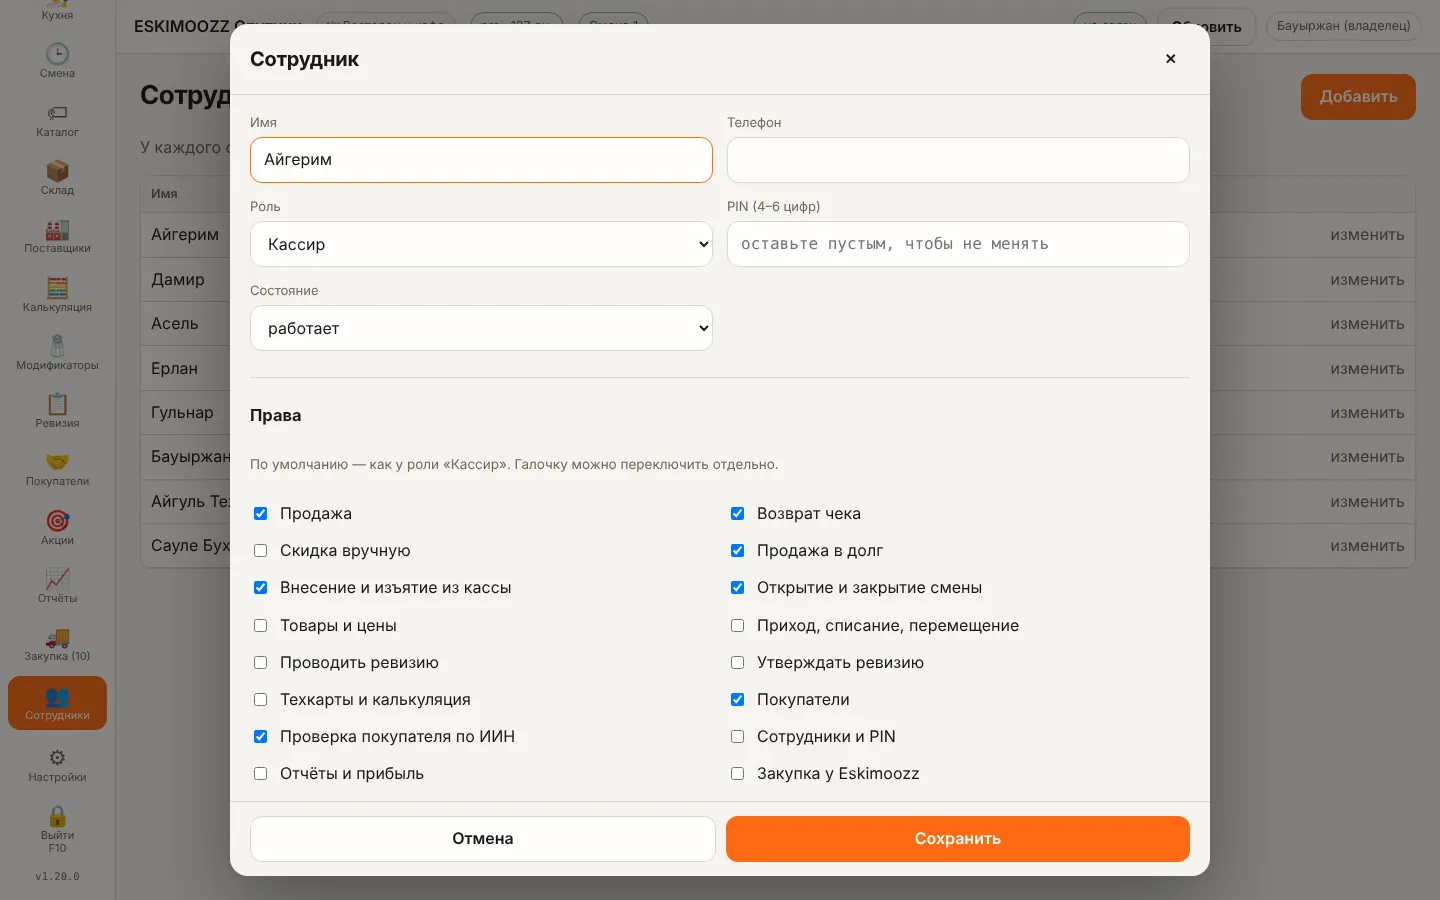
Task: Click into the Телефон input field
Action: click(958, 160)
